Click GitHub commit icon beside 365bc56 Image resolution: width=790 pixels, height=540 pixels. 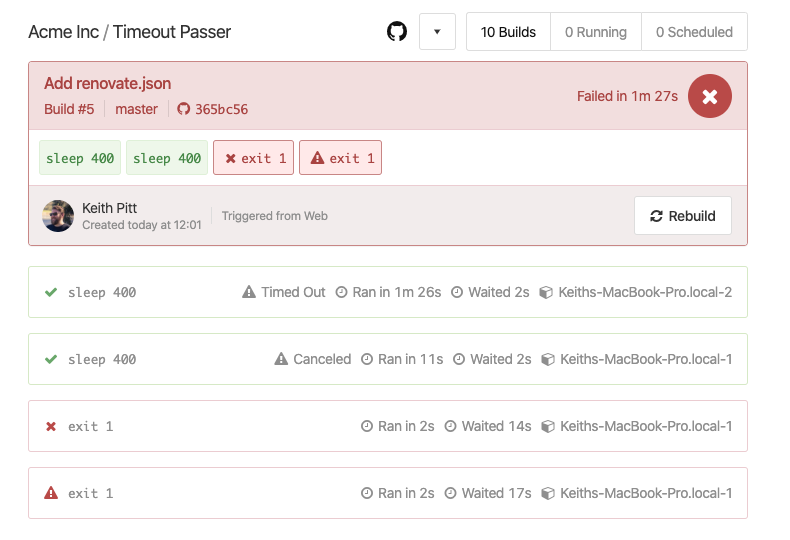coord(183,109)
